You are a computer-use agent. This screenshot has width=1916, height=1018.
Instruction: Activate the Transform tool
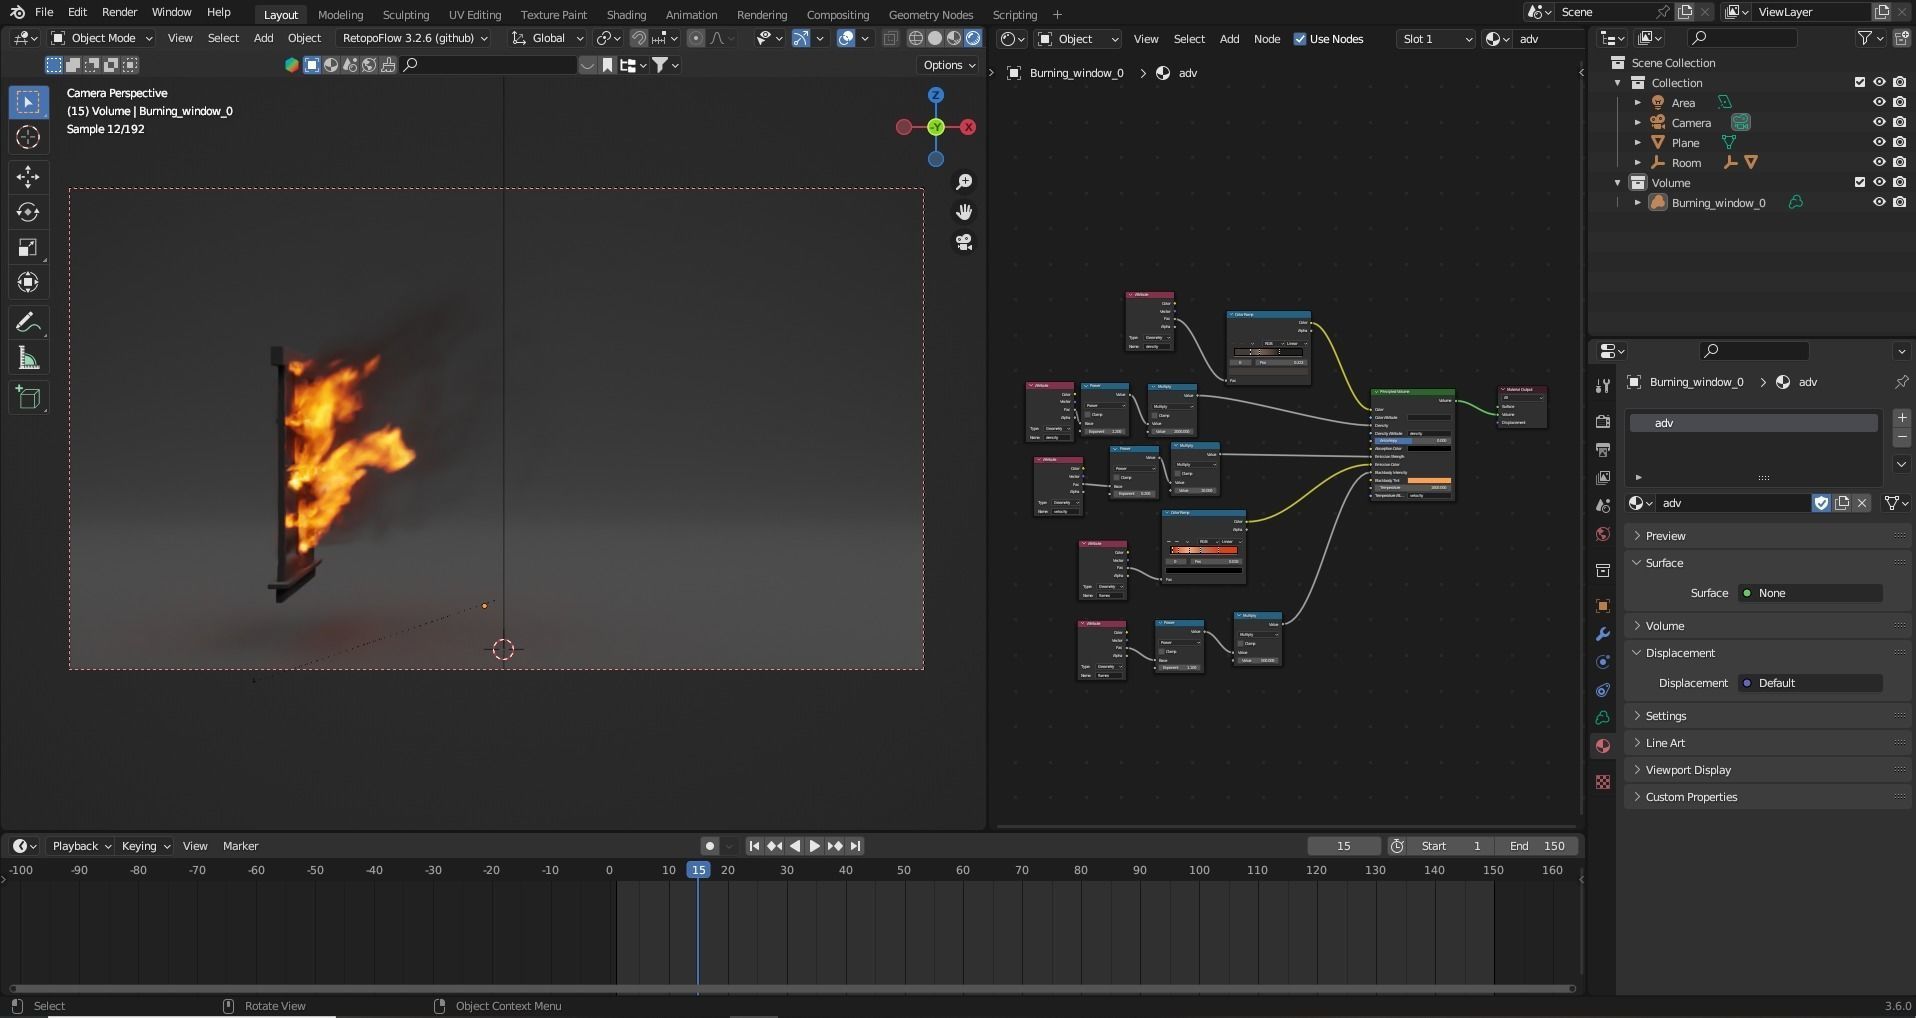[x=28, y=282]
